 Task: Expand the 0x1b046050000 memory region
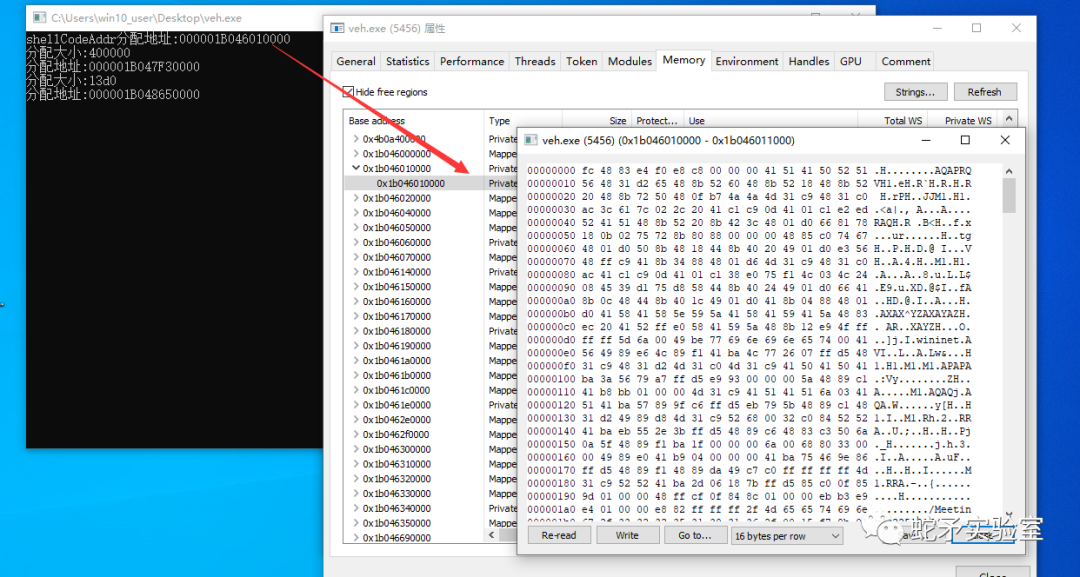[x=355, y=227]
